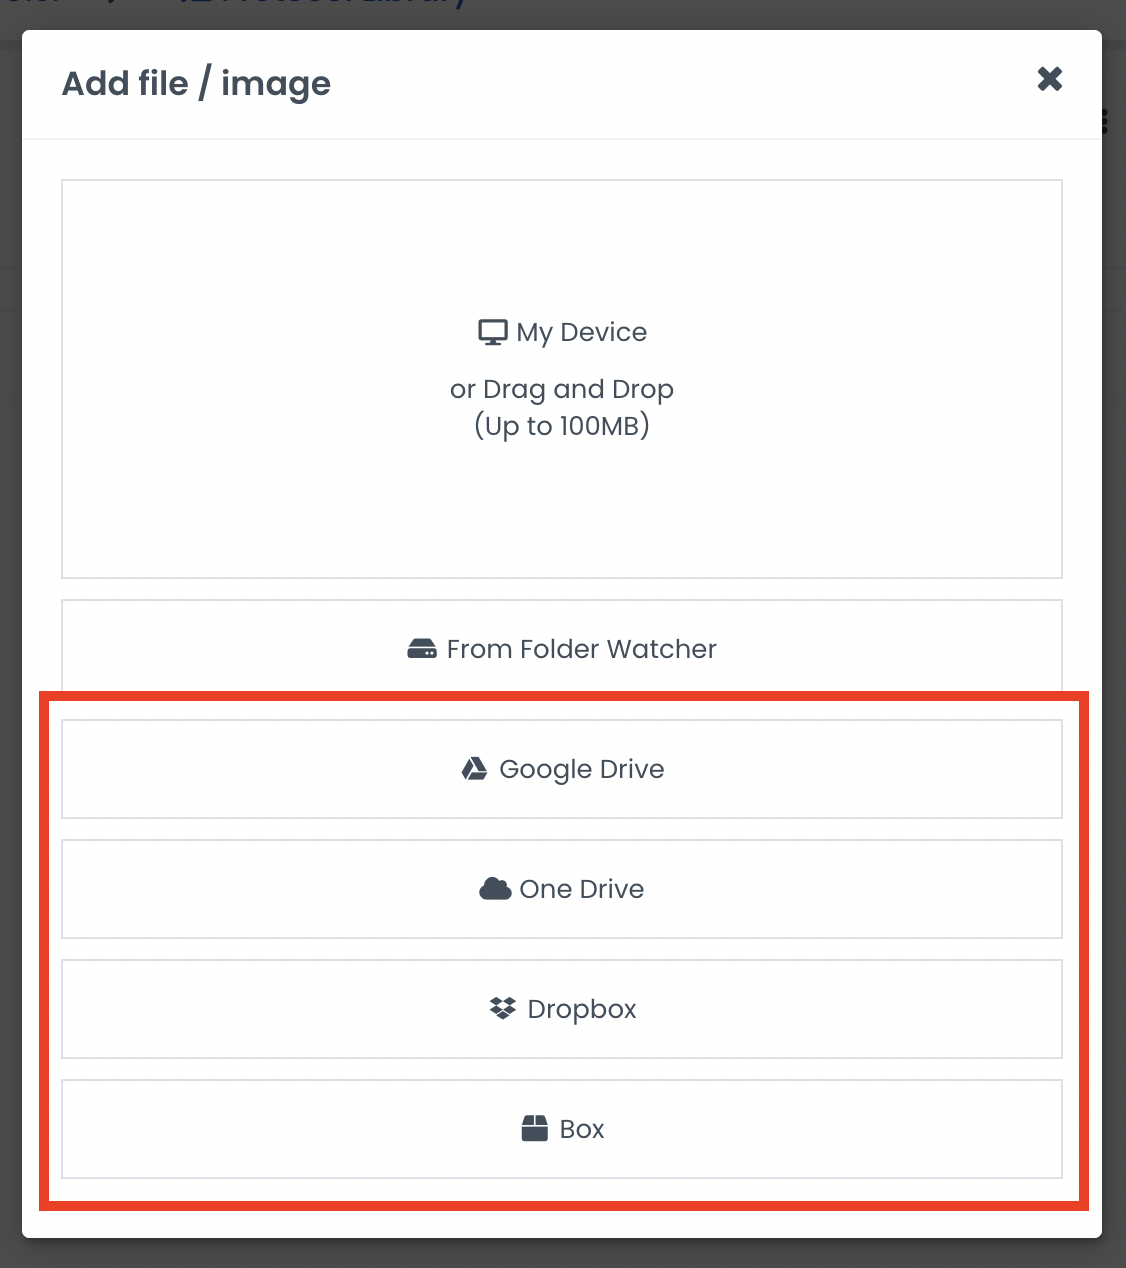
Task: Click the My Device monitor icon
Action: point(493,332)
